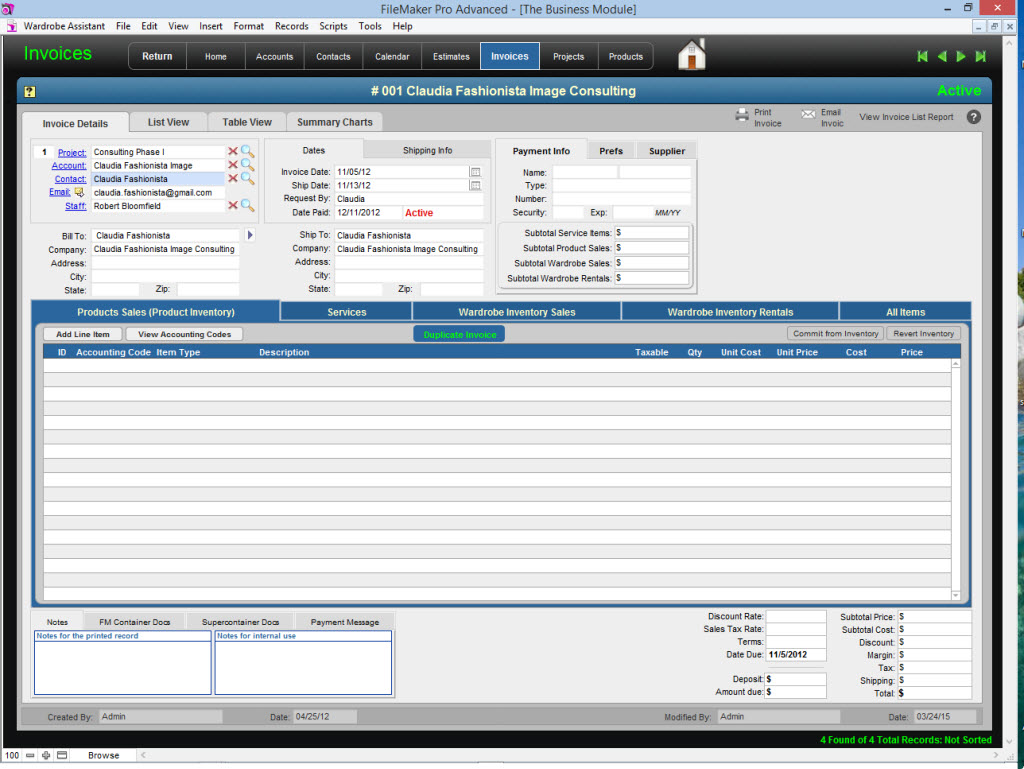Switch to Wardrobe Inventory Rentals tab

(730, 312)
